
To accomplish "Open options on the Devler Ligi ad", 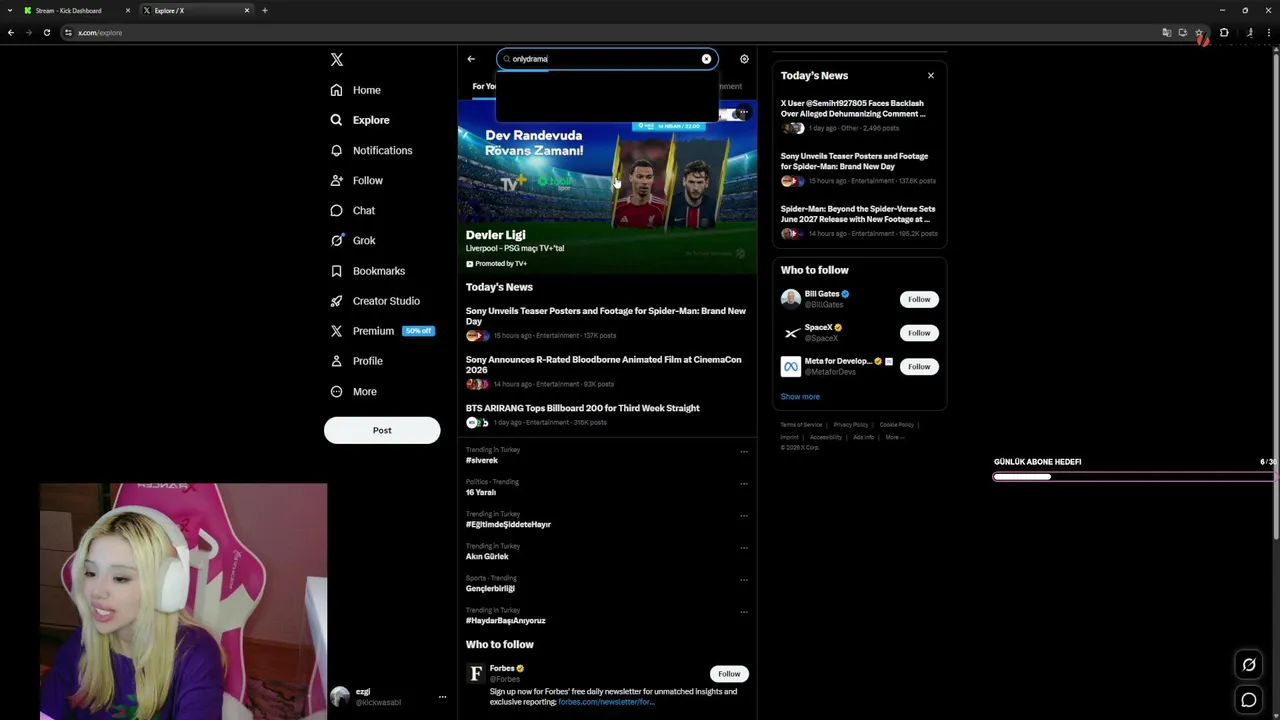I will tap(743, 113).
